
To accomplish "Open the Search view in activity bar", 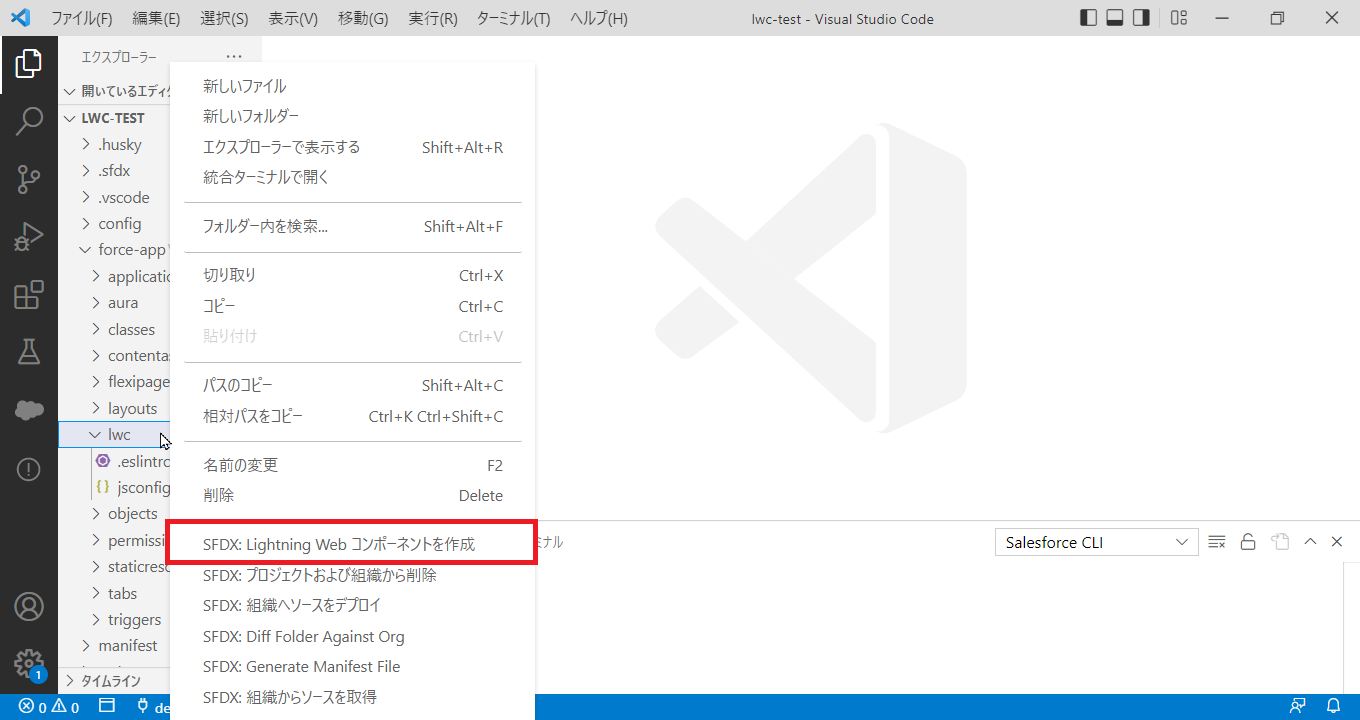I will [29, 122].
